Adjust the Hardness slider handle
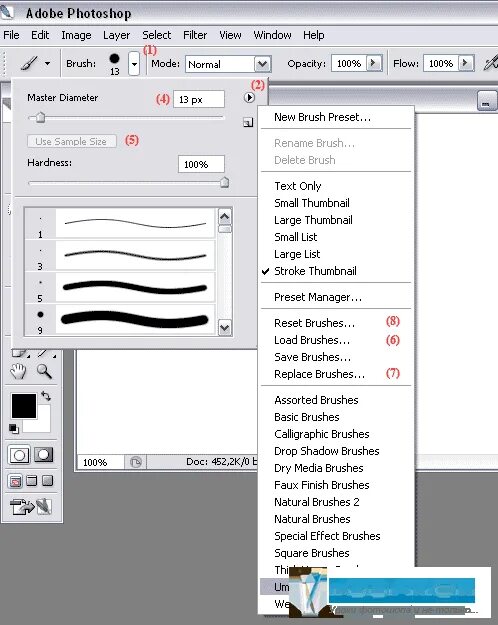 (x=224, y=183)
